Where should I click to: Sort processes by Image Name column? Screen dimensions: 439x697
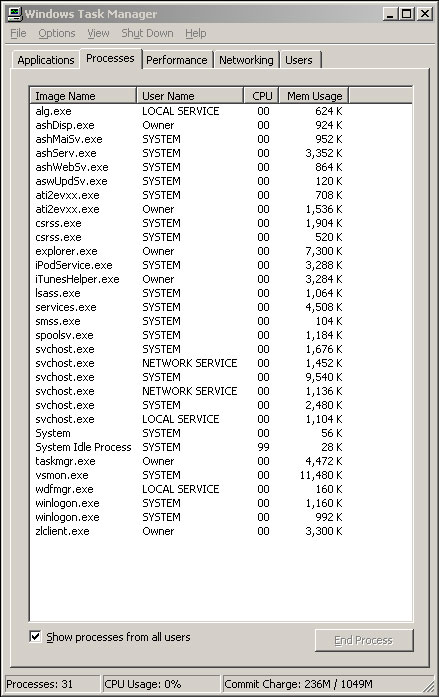tap(83, 96)
